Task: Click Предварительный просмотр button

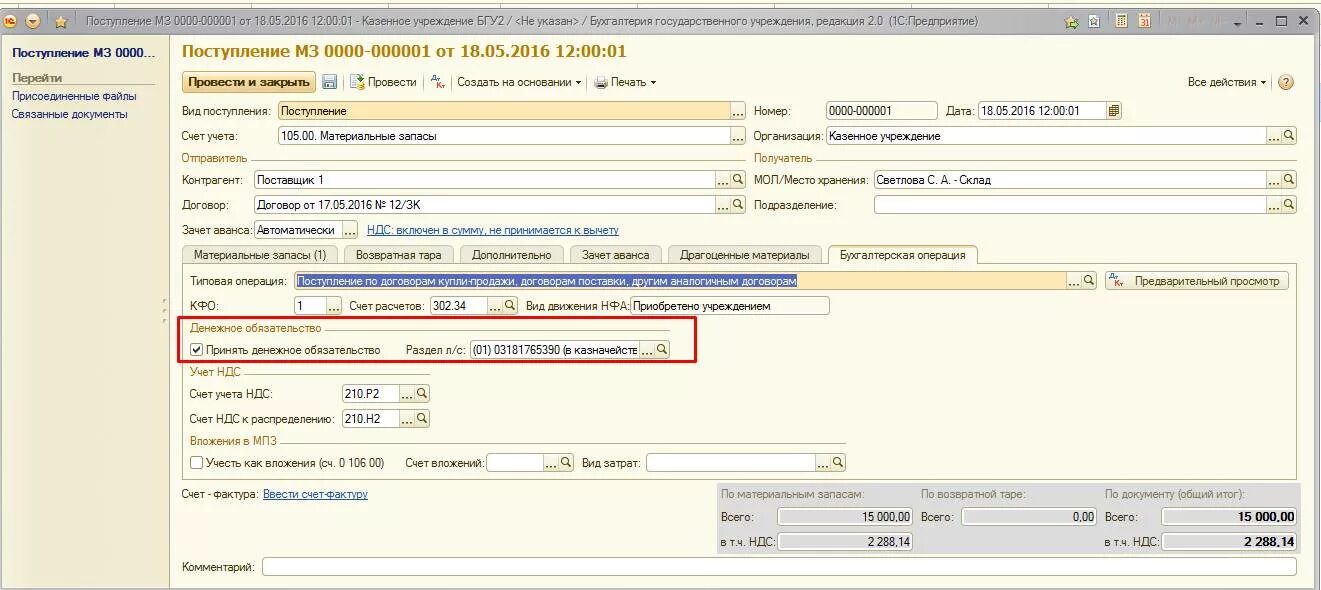Action: point(1197,281)
